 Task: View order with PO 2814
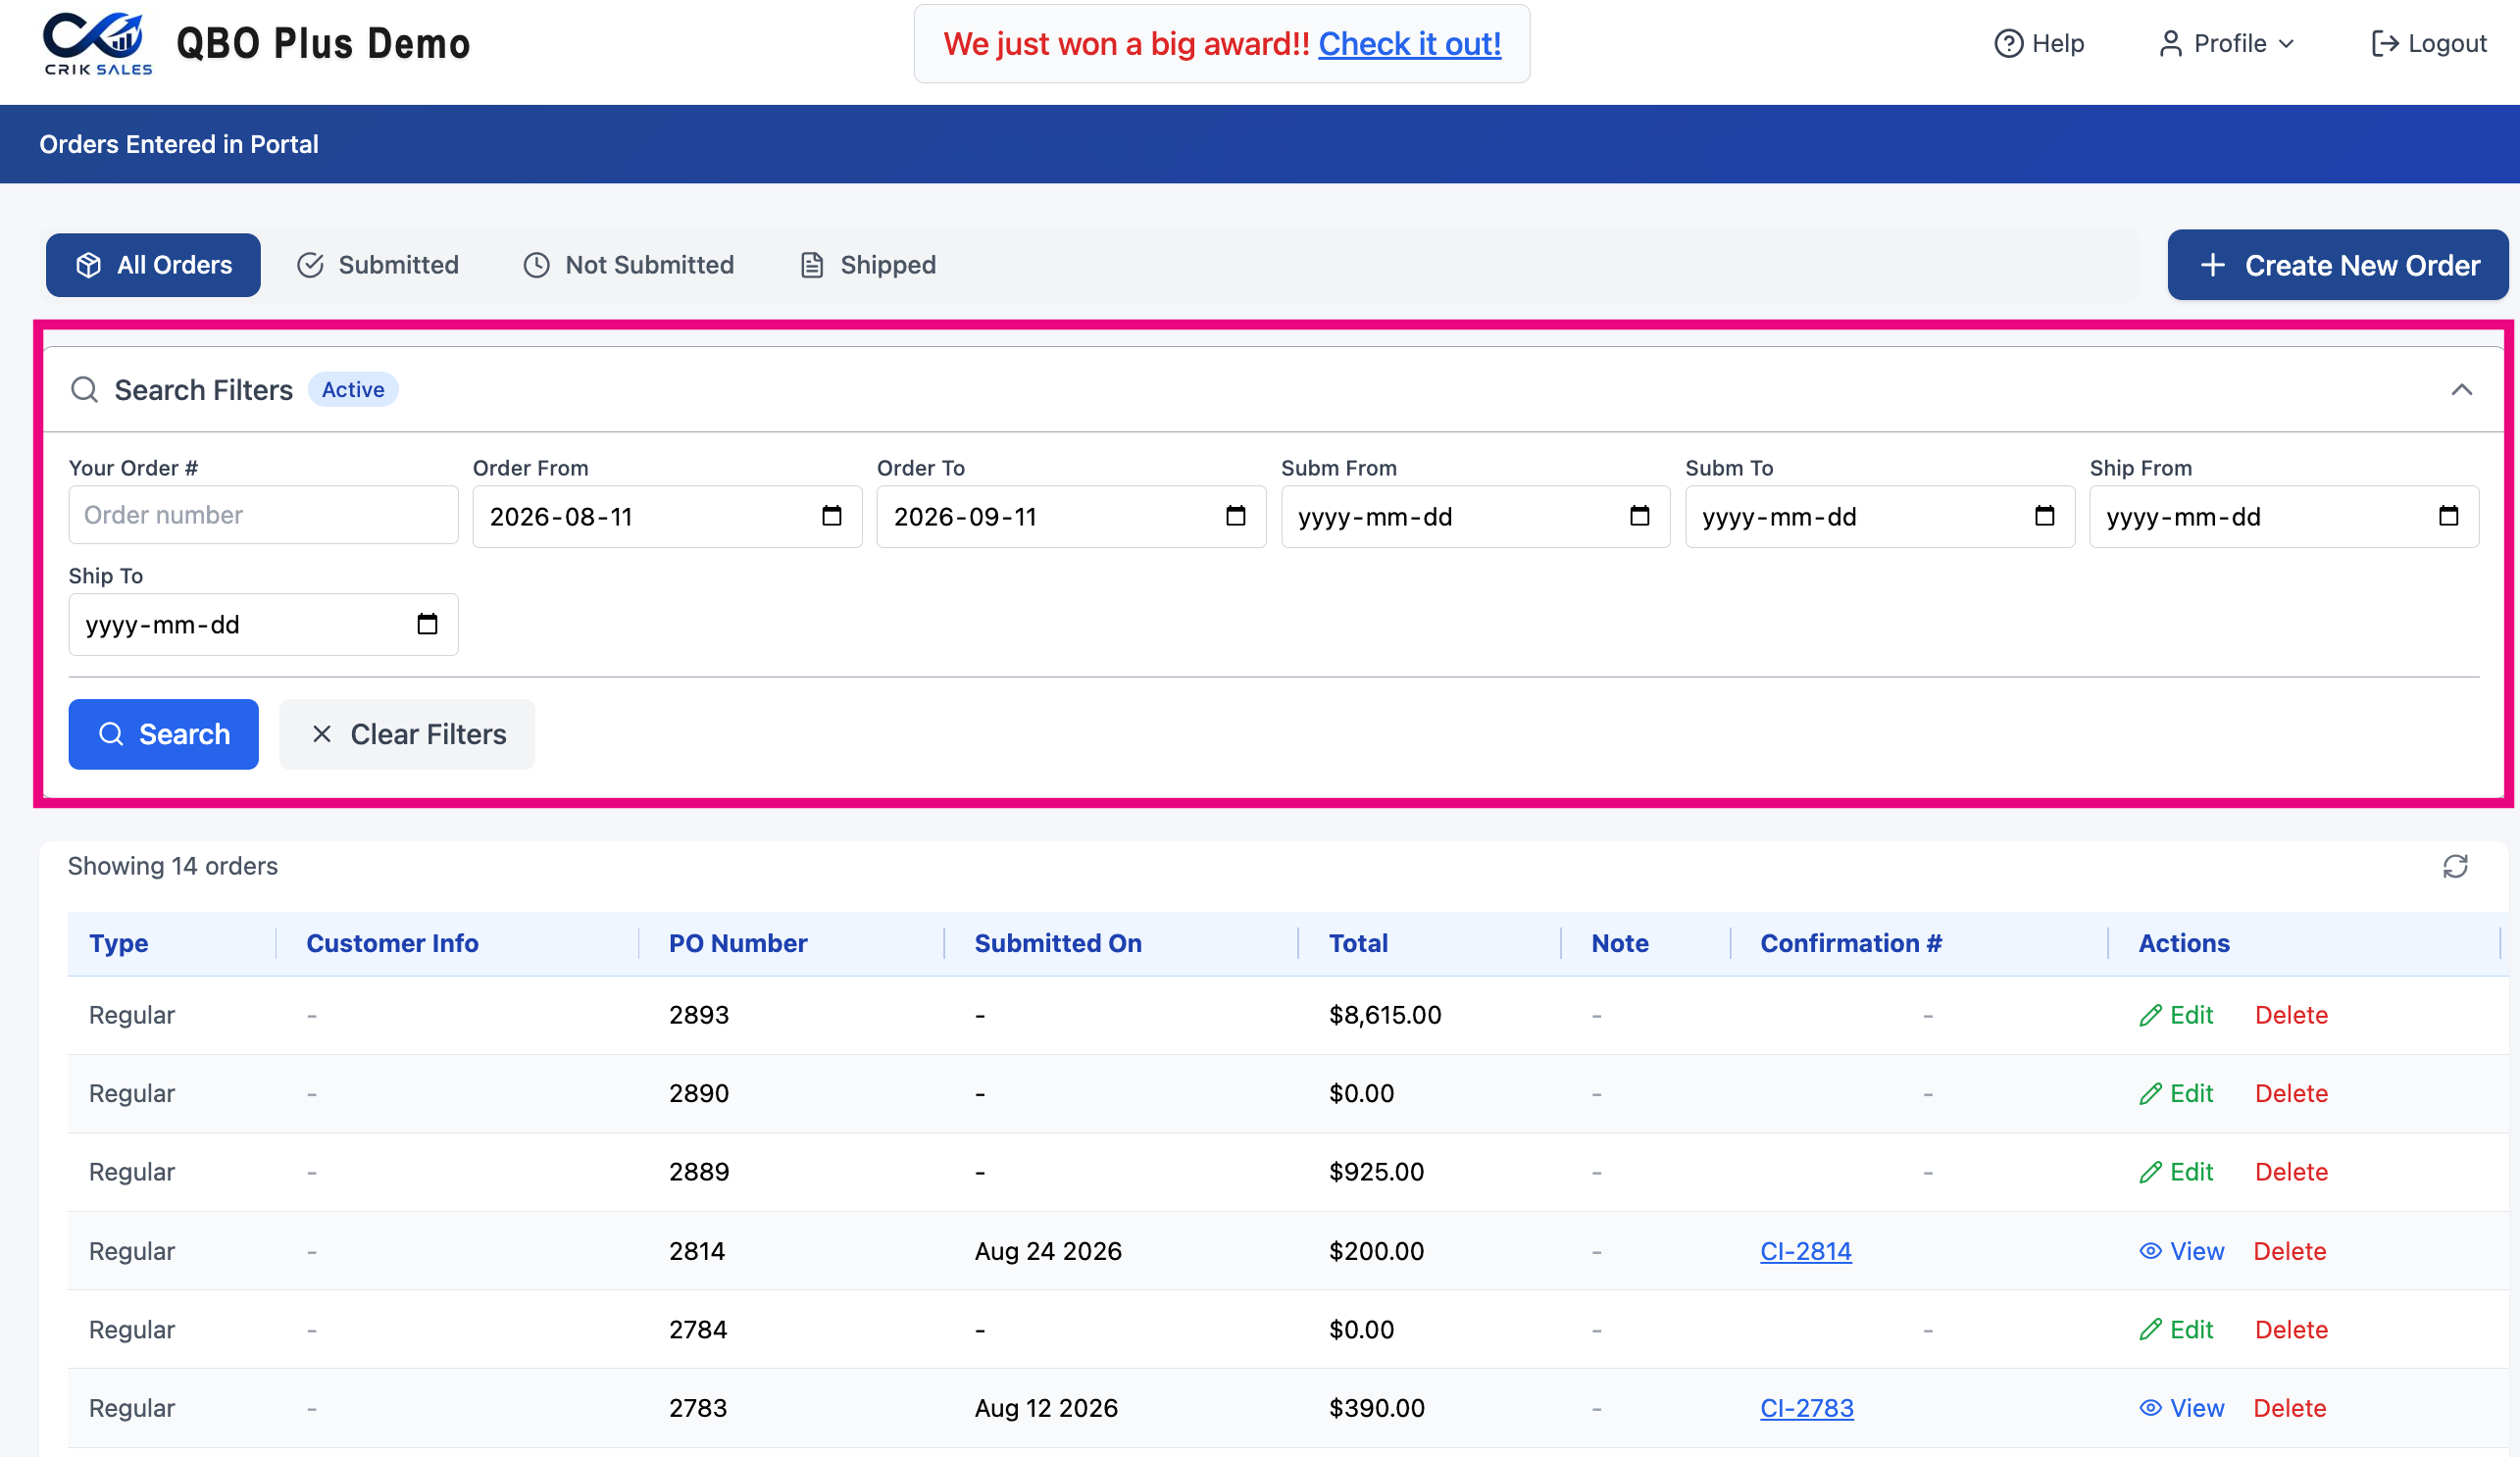point(2181,1251)
